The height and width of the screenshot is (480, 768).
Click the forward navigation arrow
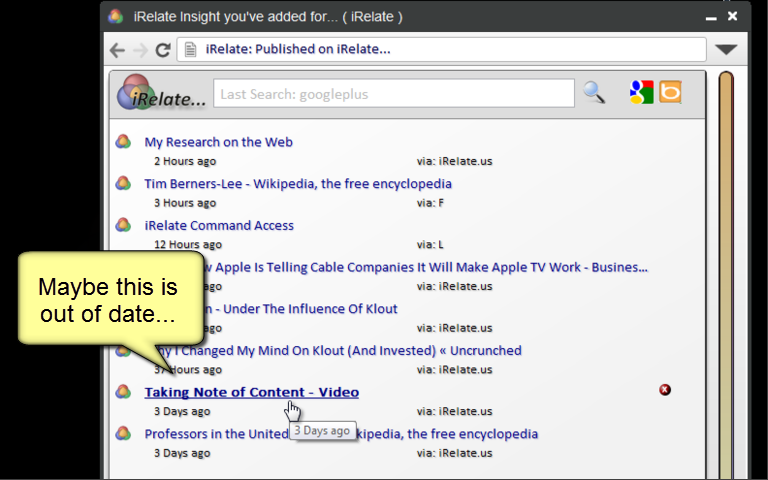[x=141, y=49]
